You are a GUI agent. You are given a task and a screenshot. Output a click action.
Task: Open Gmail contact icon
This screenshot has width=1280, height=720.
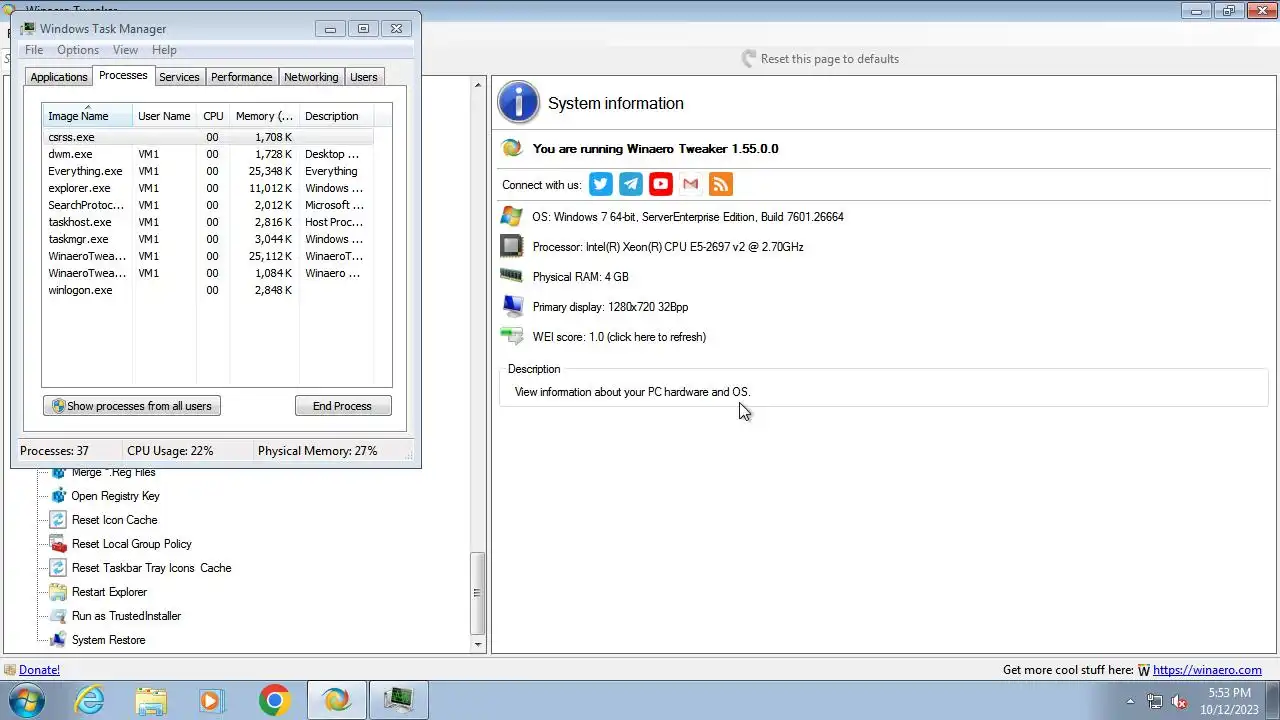pos(691,184)
